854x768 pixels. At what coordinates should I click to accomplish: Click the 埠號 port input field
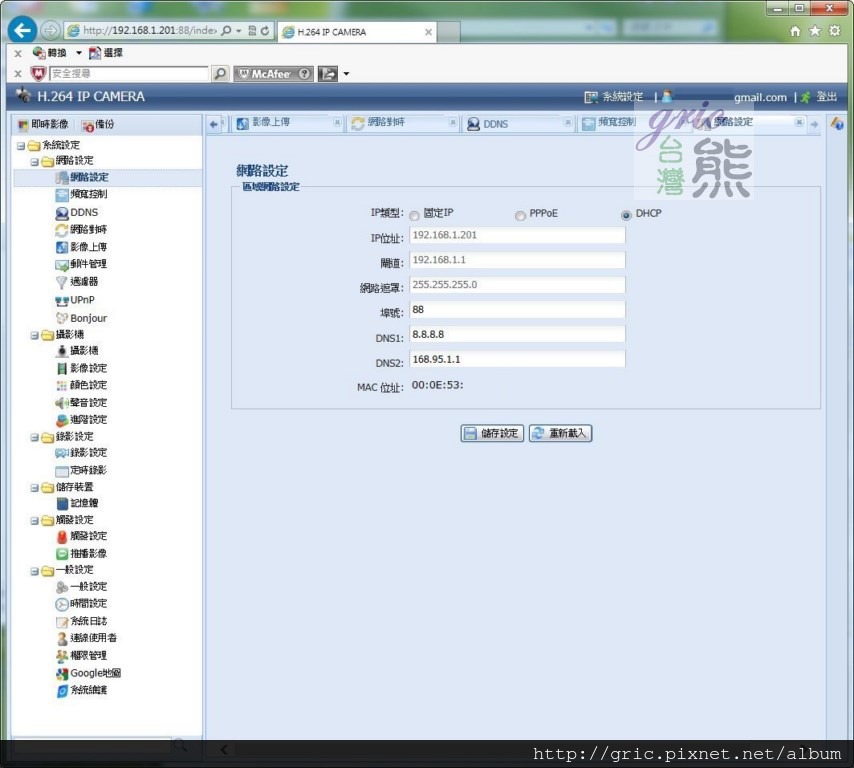pyautogui.click(x=517, y=310)
